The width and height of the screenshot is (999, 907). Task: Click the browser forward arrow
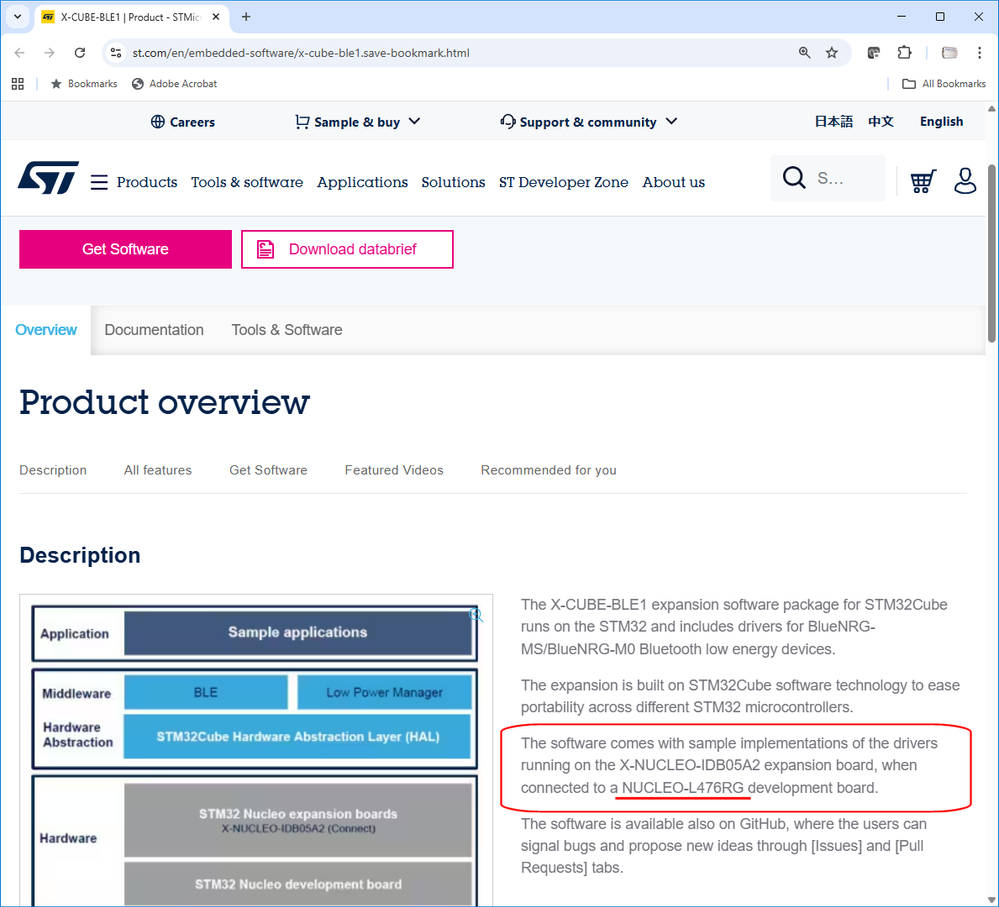(50, 53)
